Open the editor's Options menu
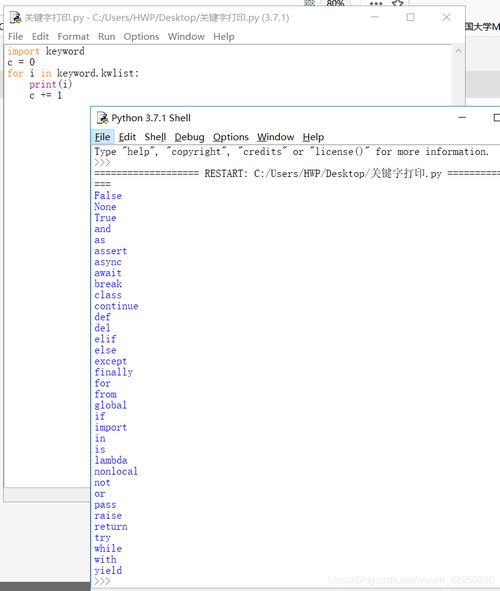The image size is (500, 591). click(x=141, y=37)
